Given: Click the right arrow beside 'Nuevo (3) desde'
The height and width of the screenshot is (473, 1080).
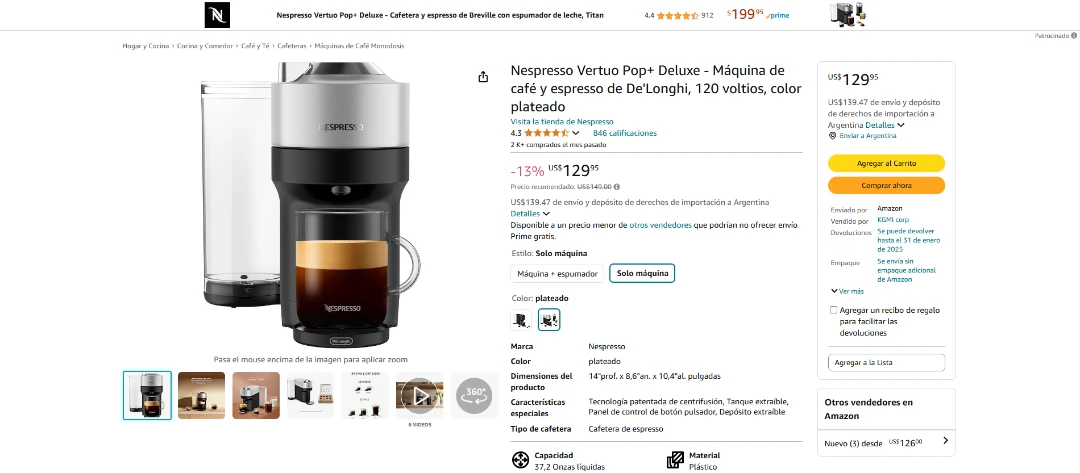Looking at the screenshot, I should [945, 441].
